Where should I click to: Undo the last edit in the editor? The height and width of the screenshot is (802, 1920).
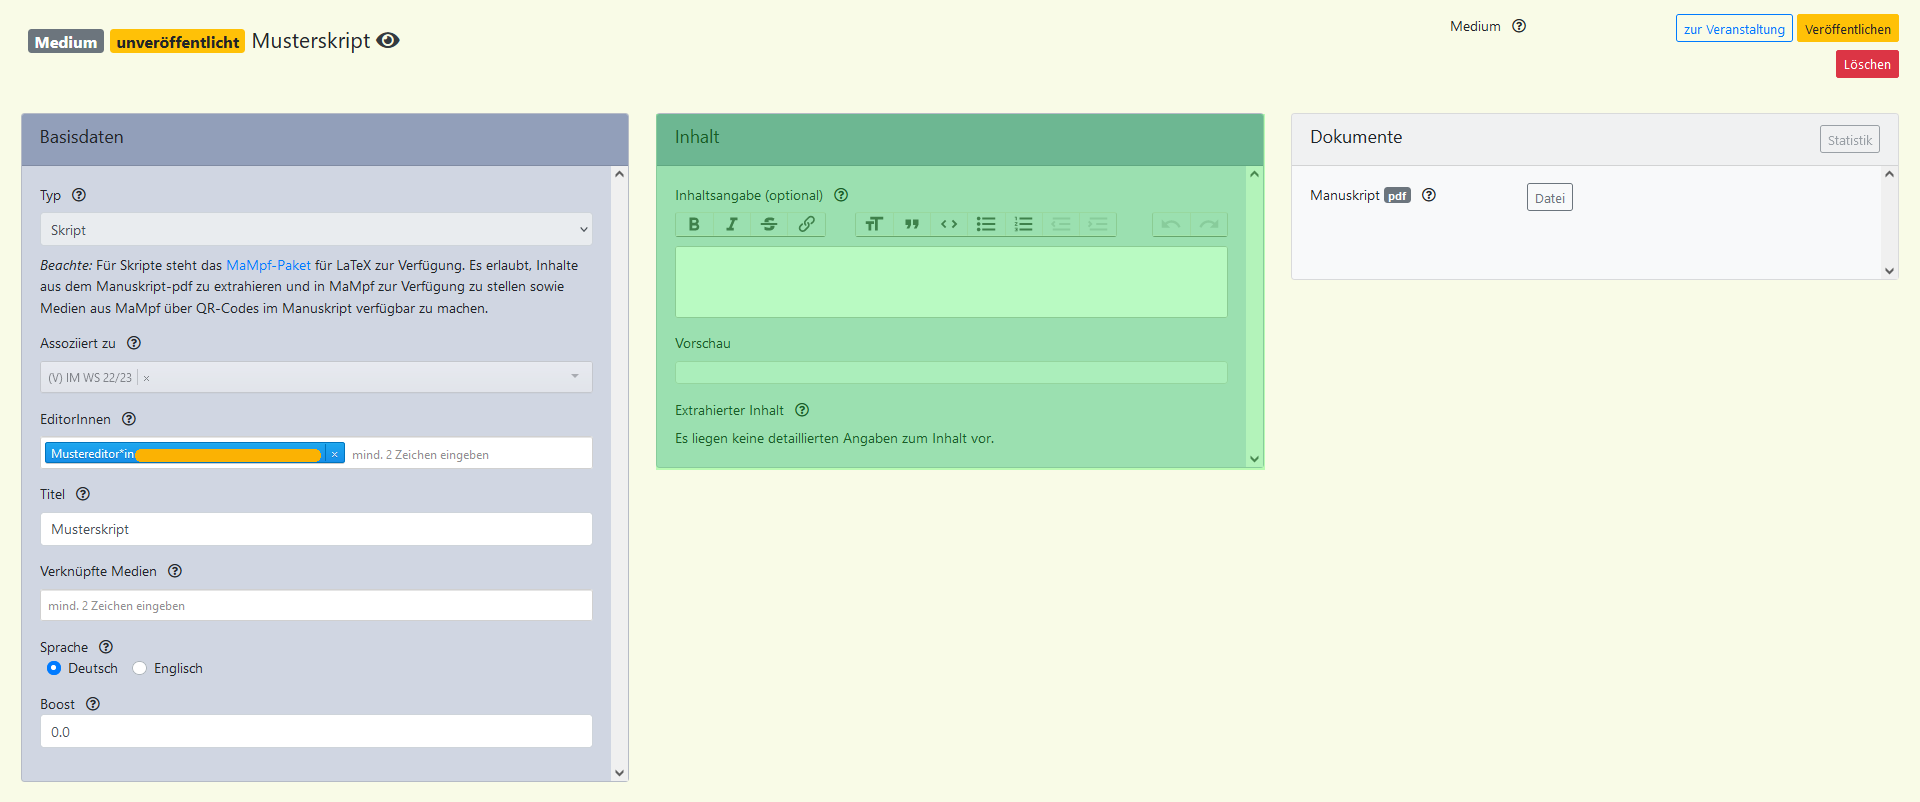(x=1171, y=224)
